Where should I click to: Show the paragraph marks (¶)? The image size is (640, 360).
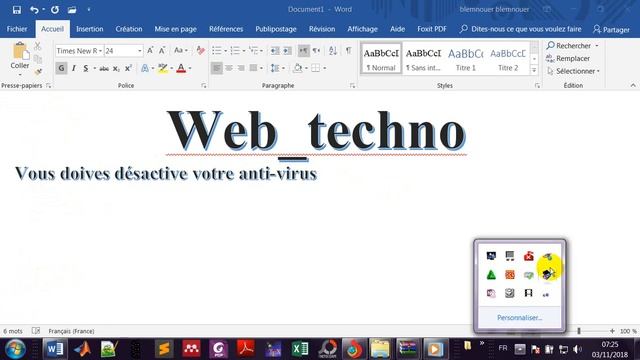(348, 51)
